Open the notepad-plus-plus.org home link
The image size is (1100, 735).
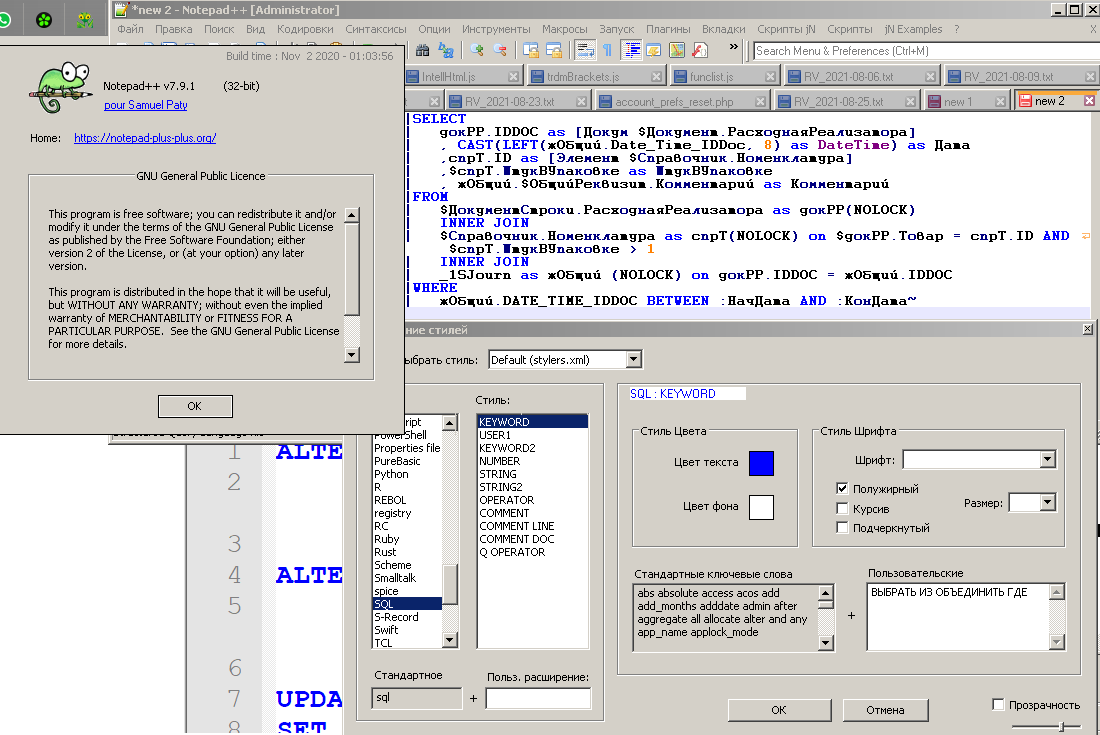pos(145,138)
